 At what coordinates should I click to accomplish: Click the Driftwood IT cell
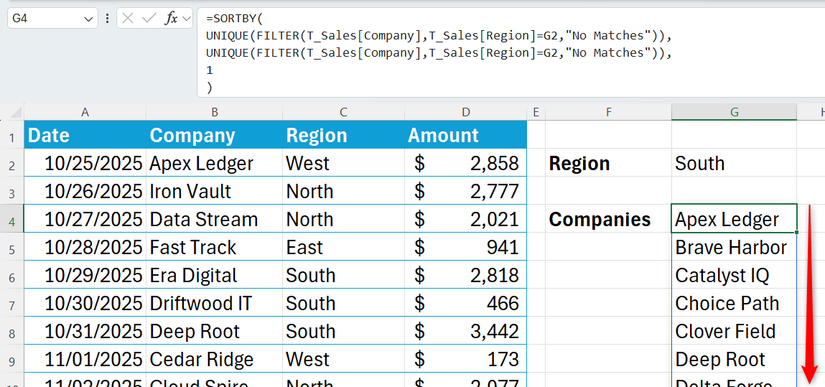coord(214,303)
